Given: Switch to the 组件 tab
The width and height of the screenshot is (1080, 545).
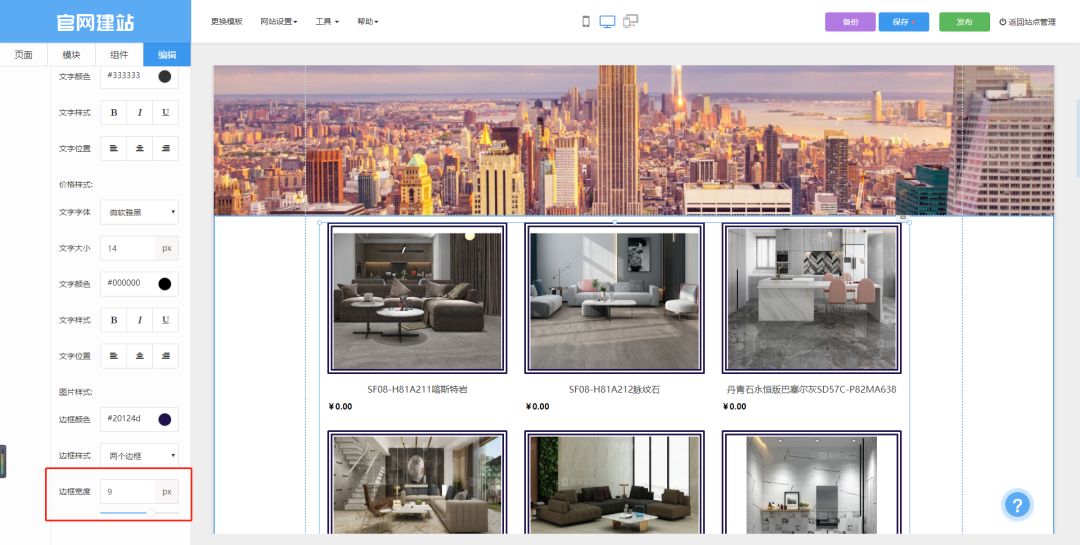Looking at the screenshot, I should point(119,55).
